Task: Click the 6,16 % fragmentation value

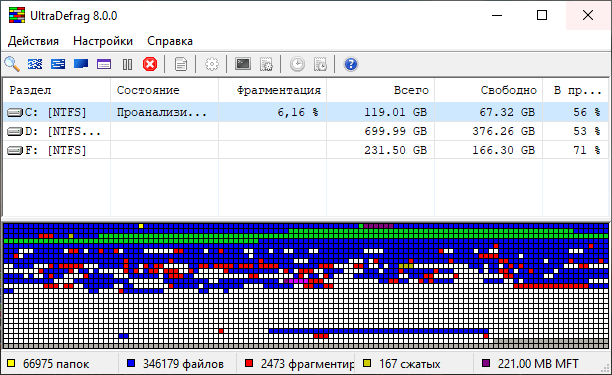Action: click(x=298, y=112)
